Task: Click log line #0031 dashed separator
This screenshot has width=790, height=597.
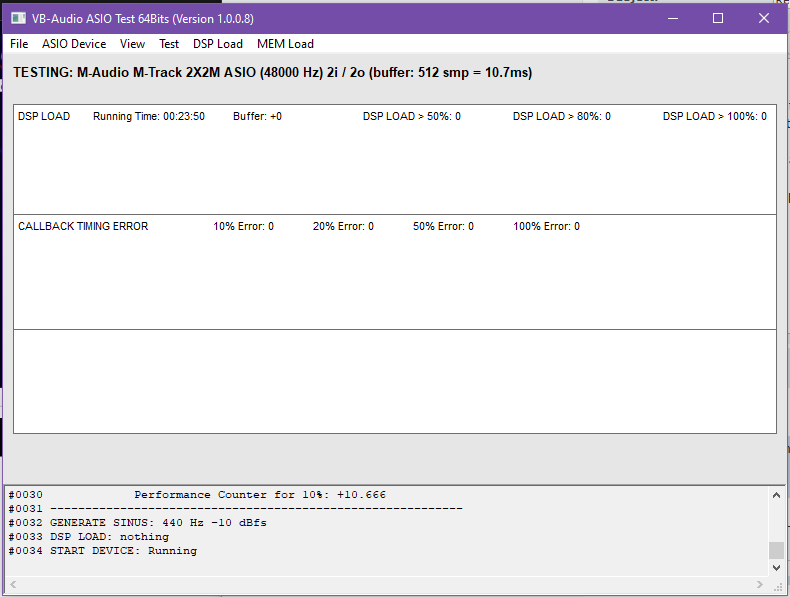Action: 235,509
